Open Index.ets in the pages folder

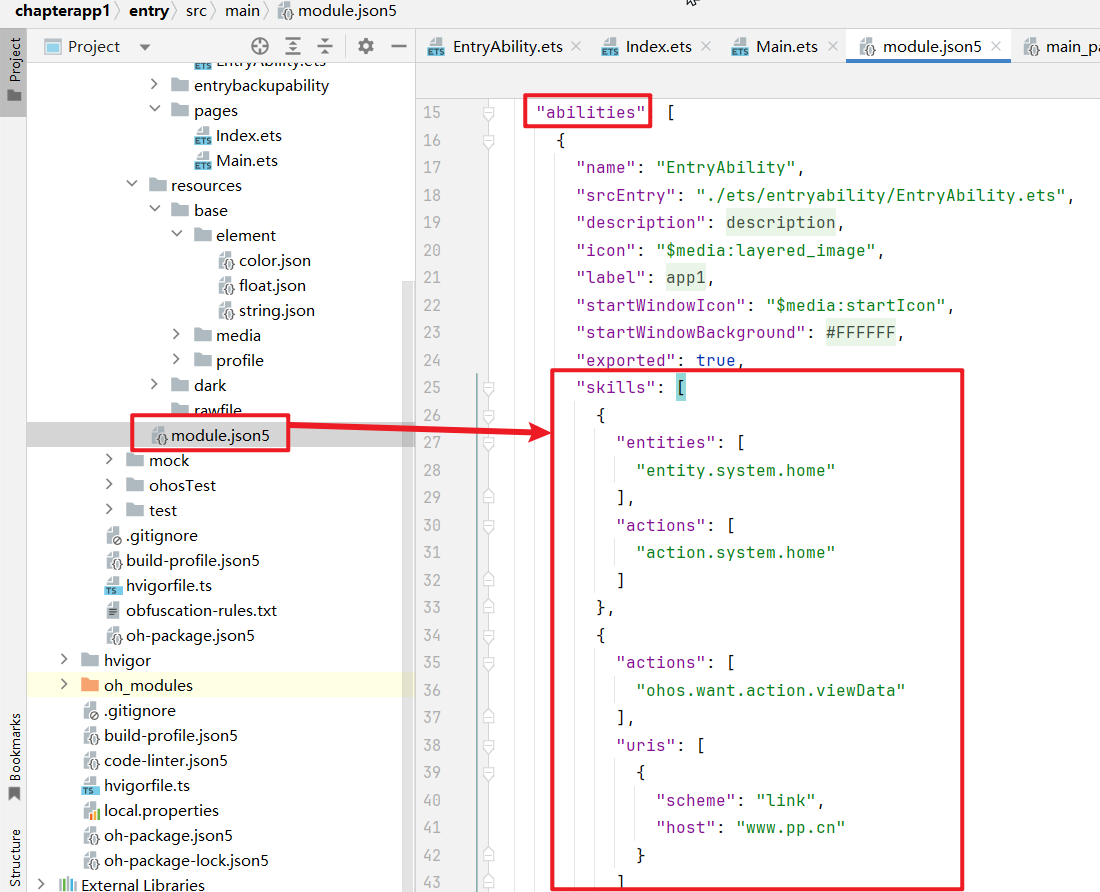point(248,135)
